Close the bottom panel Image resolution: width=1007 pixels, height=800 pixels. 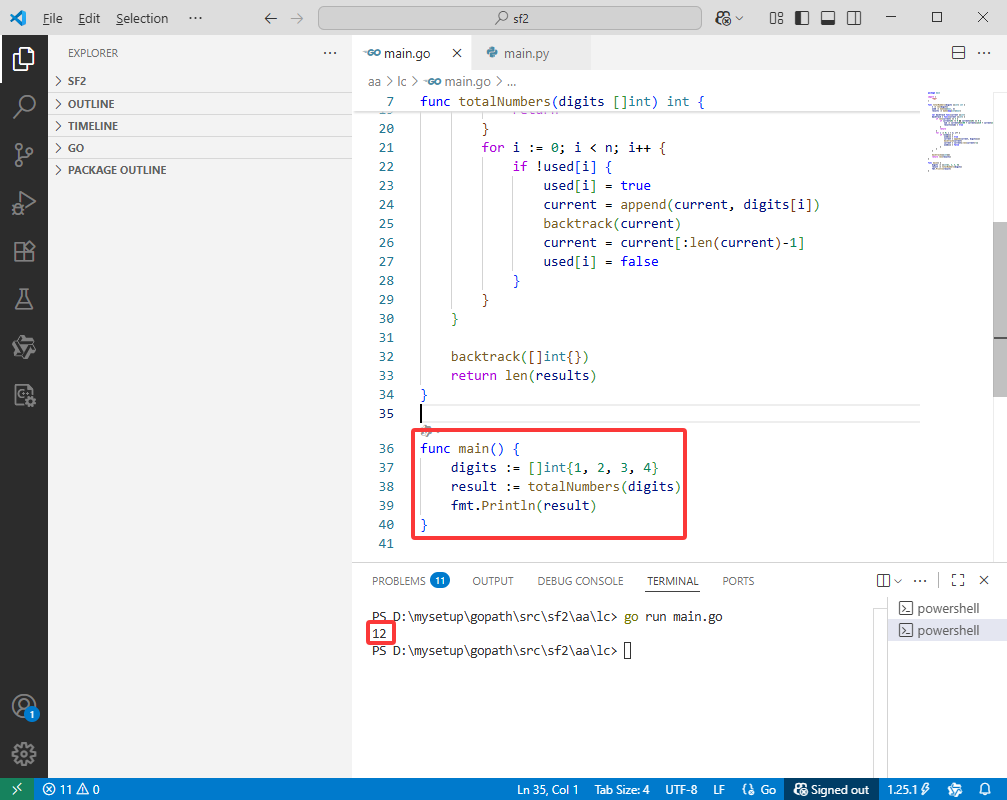[x=984, y=580]
